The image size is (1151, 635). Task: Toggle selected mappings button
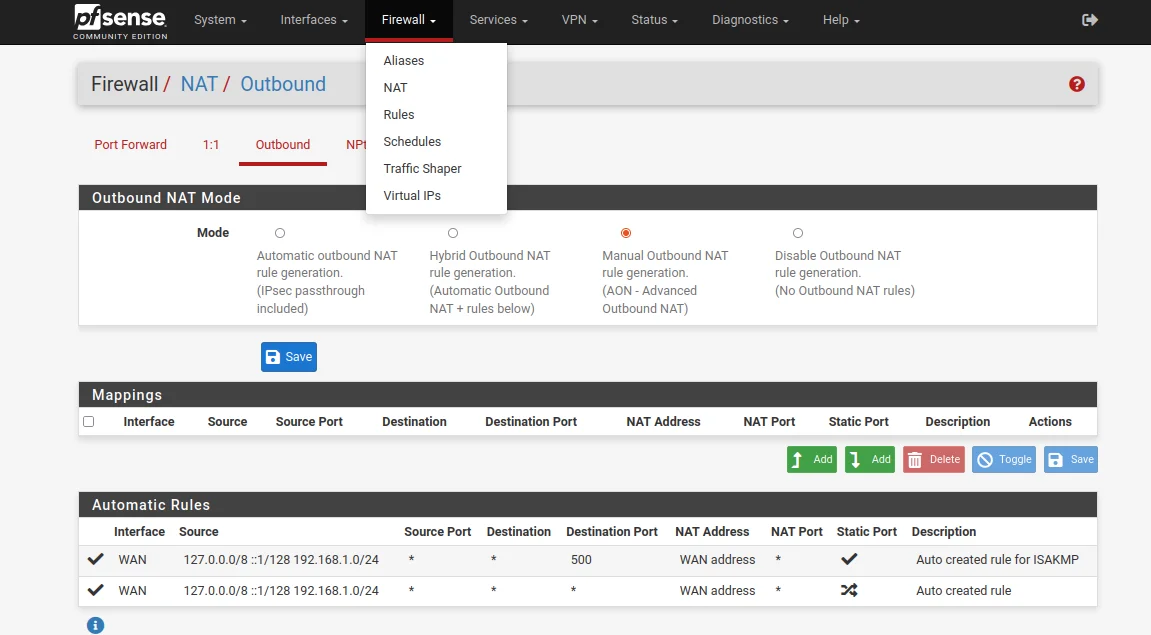coord(1003,459)
